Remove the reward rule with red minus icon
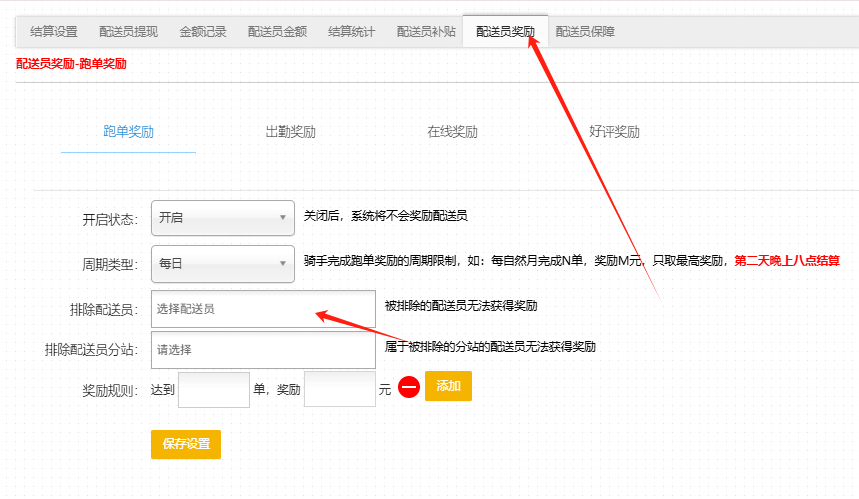 coord(409,387)
